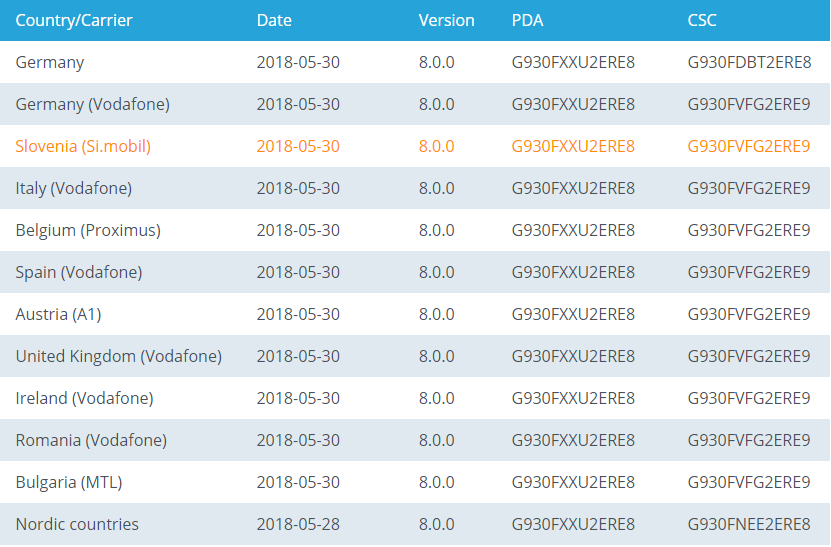This screenshot has width=831, height=547.
Task: Open the Slovenia (Si.mobil) firmware link
Action: coord(83,146)
